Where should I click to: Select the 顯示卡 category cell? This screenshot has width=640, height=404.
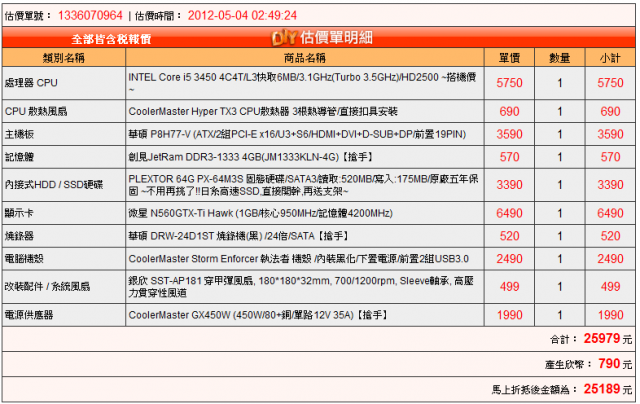pos(64,213)
